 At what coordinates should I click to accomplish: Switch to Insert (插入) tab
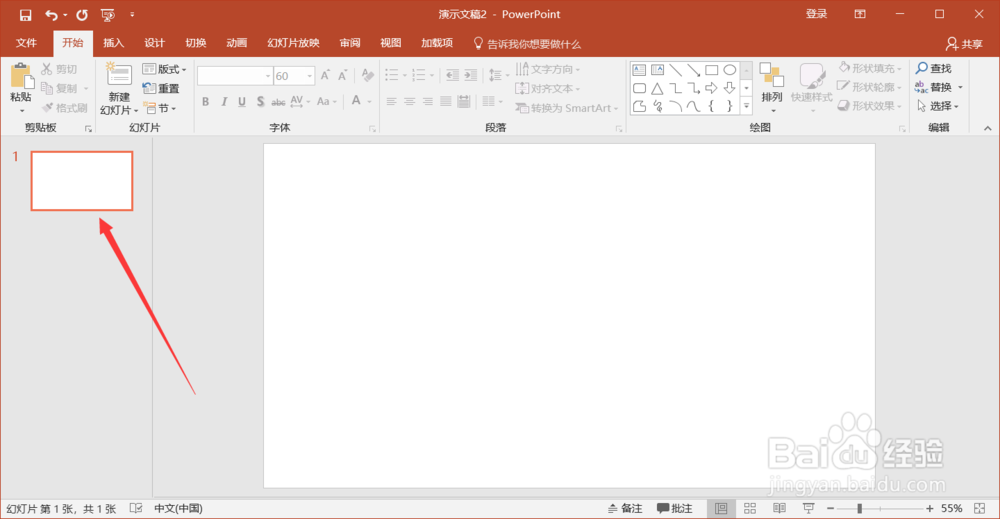coord(114,43)
